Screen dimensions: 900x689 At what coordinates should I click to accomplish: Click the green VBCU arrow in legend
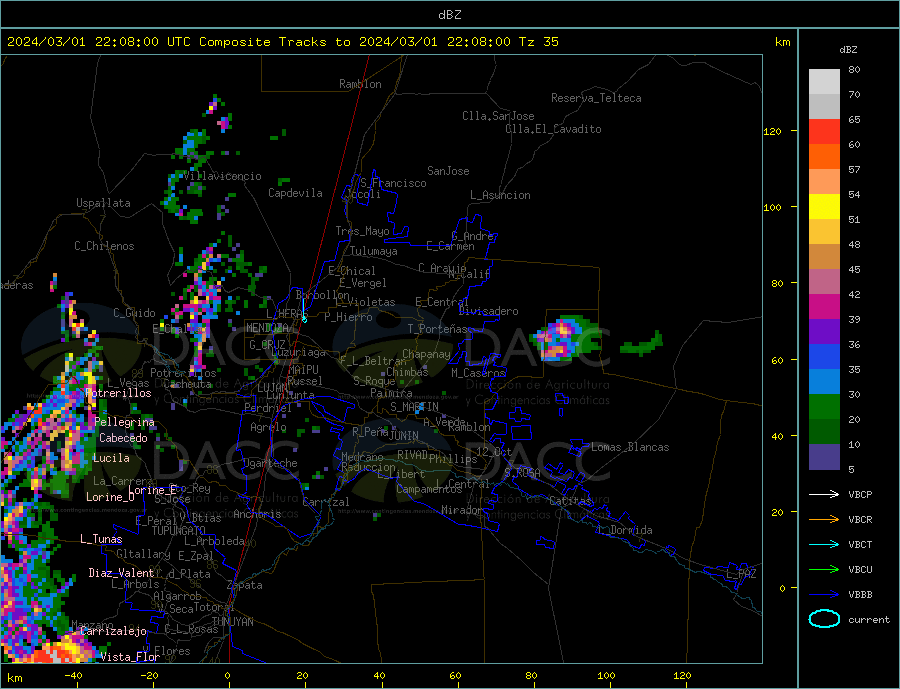click(x=824, y=570)
